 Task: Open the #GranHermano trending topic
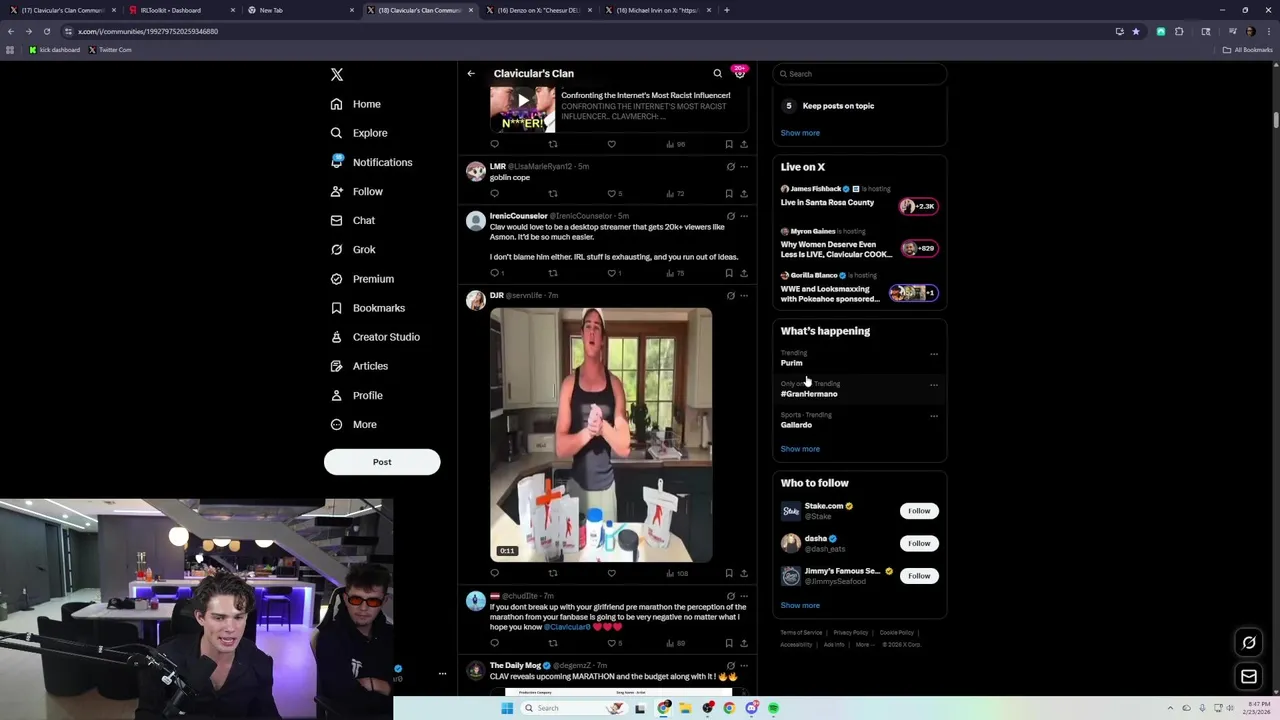[809, 394]
